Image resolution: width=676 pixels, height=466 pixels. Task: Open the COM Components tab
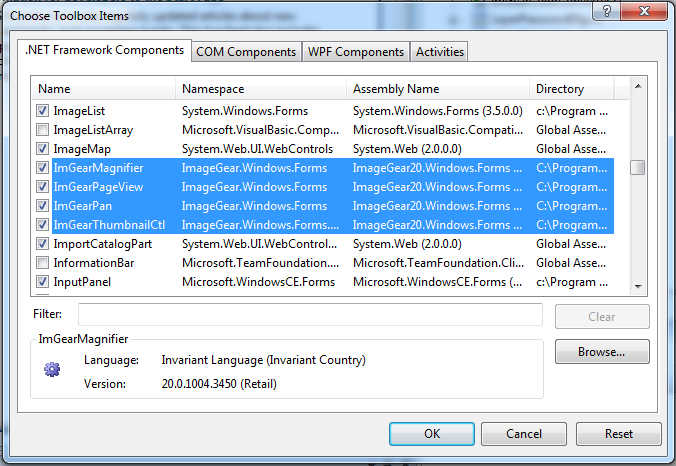click(x=246, y=52)
